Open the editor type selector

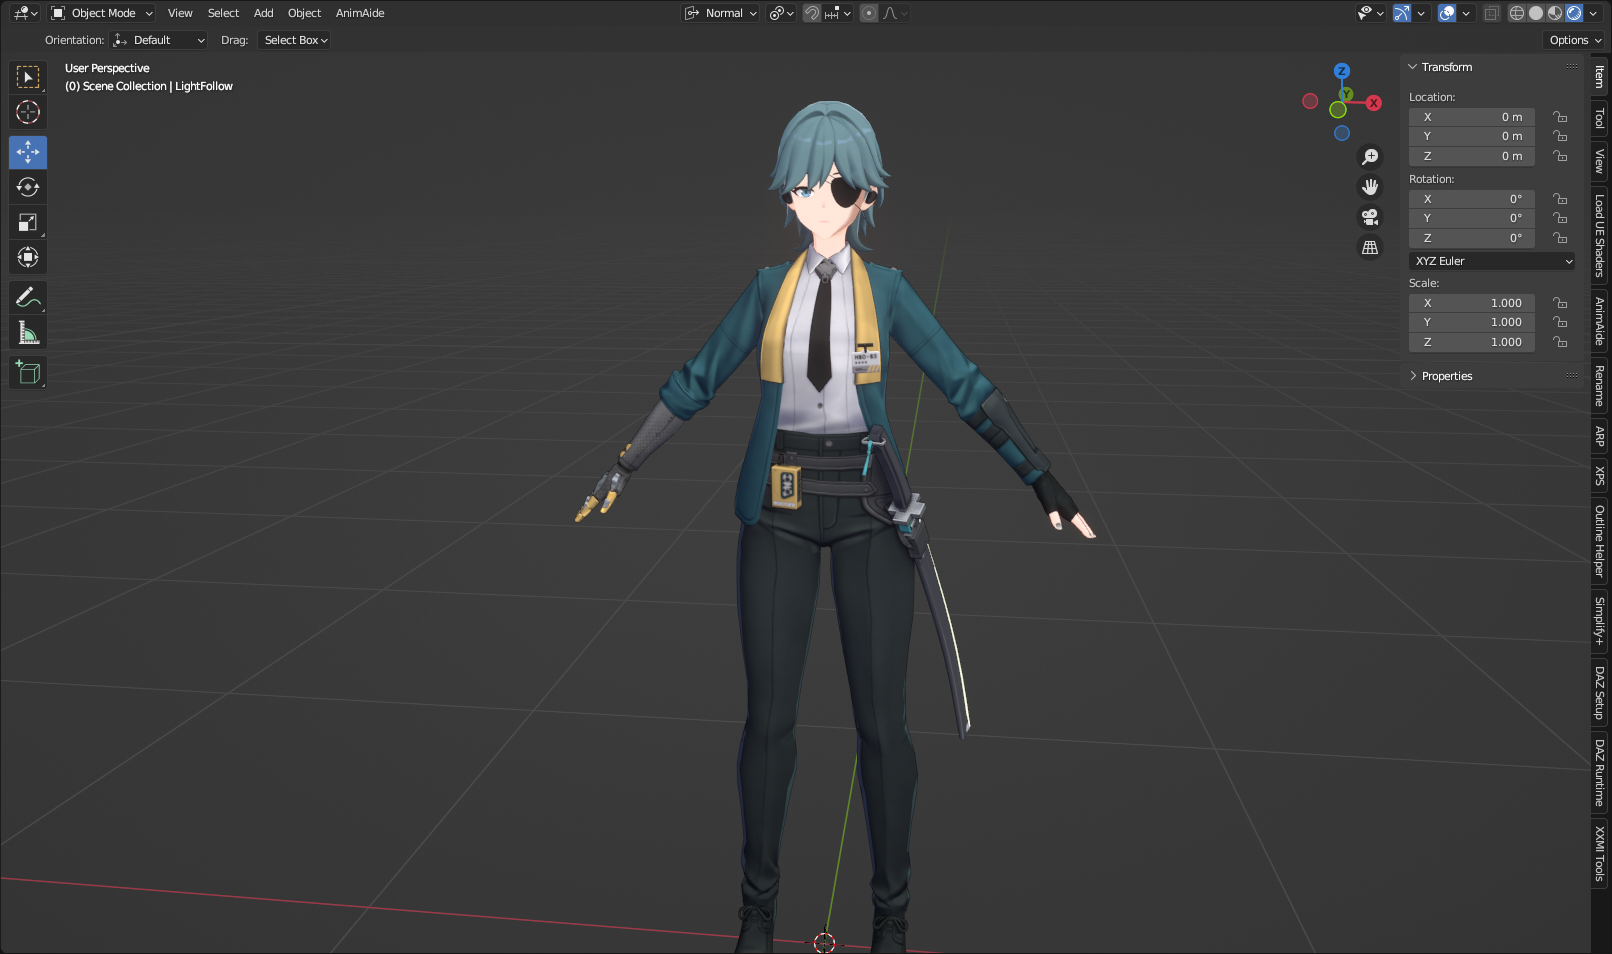[25, 13]
